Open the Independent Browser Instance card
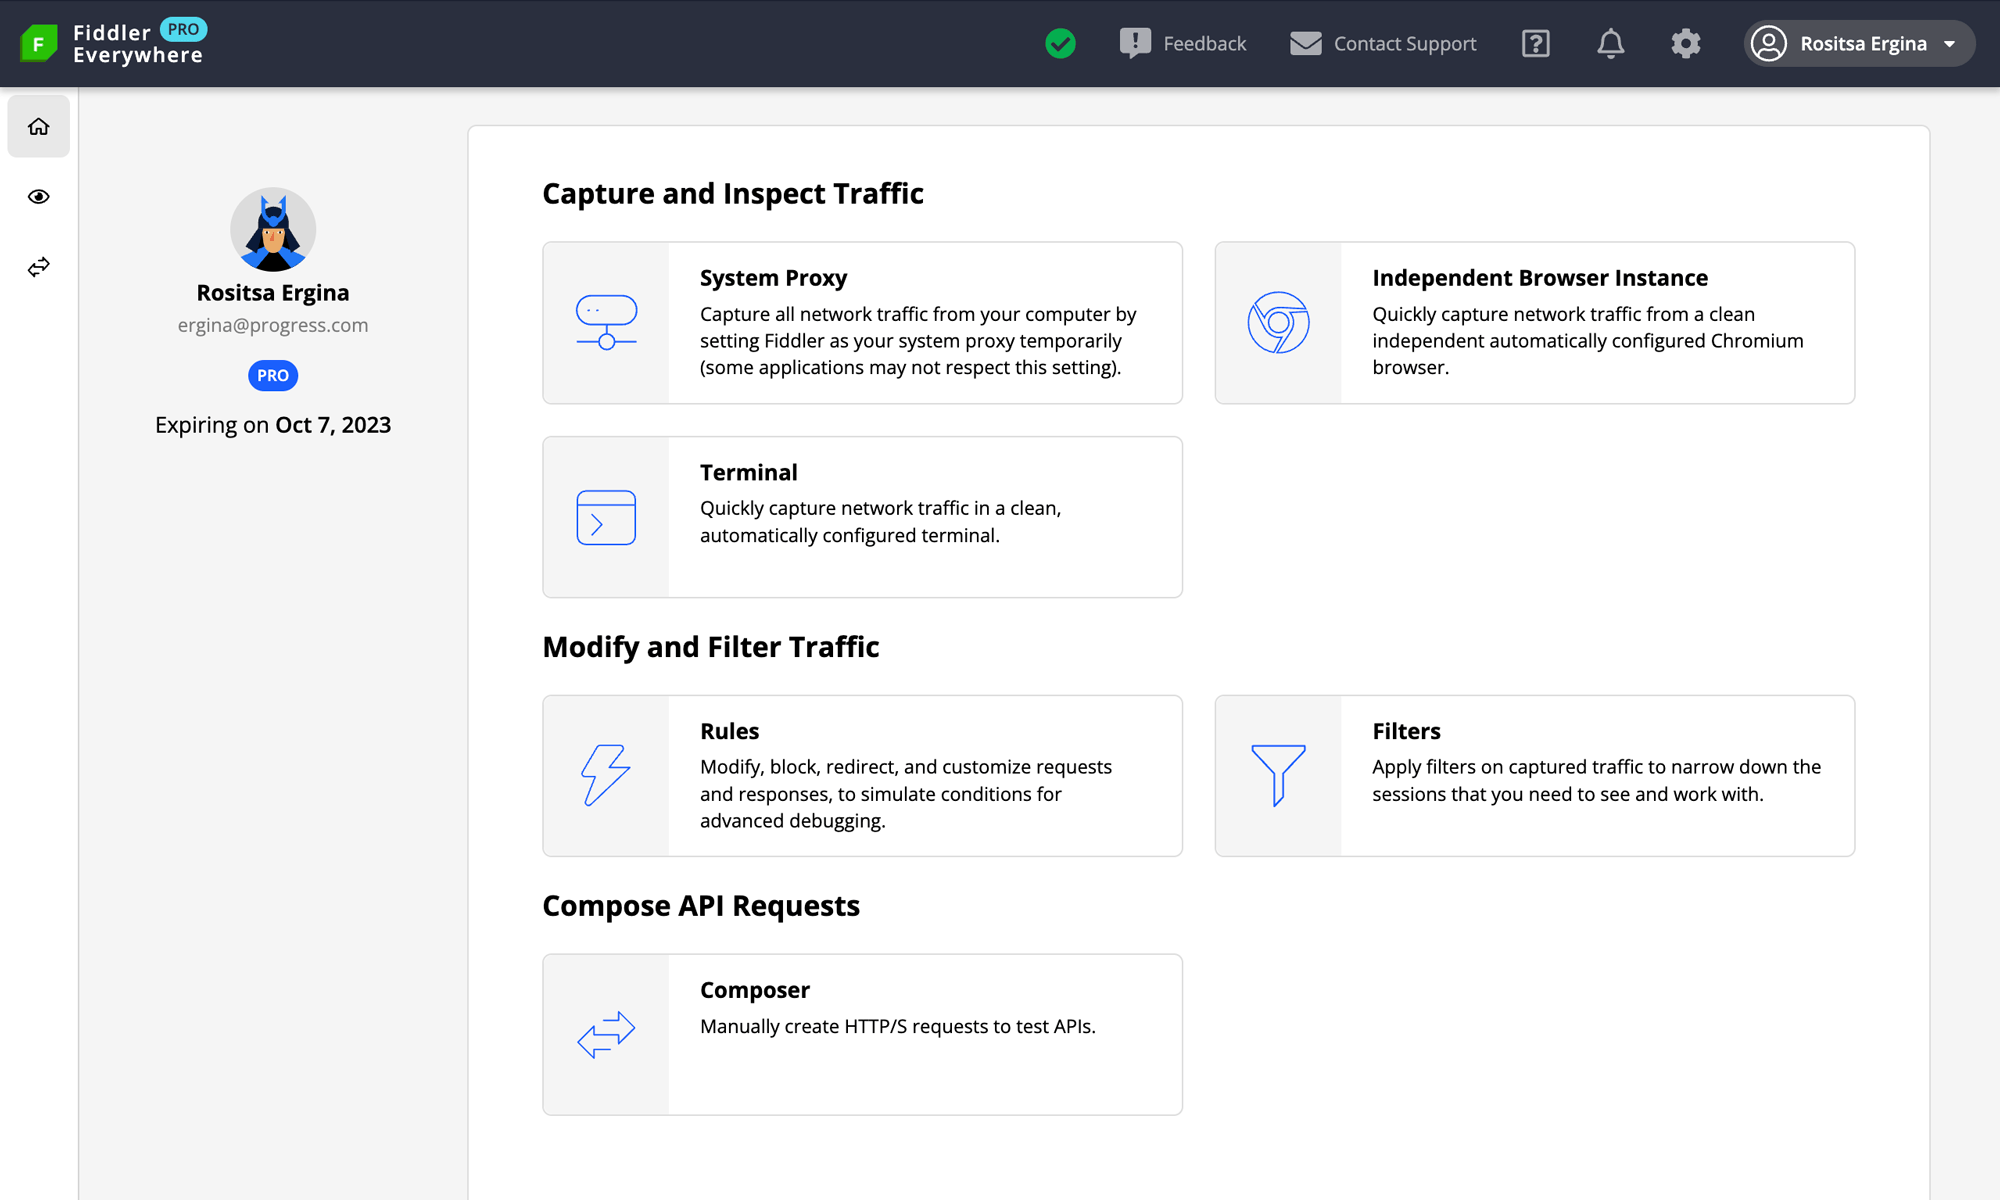2000x1200 pixels. (x=1535, y=323)
